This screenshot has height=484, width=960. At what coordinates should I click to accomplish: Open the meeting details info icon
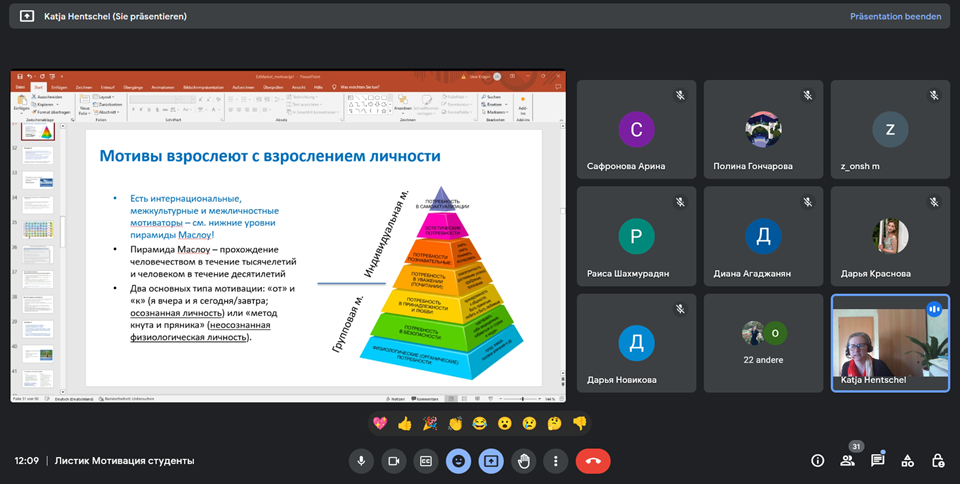click(x=817, y=461)
